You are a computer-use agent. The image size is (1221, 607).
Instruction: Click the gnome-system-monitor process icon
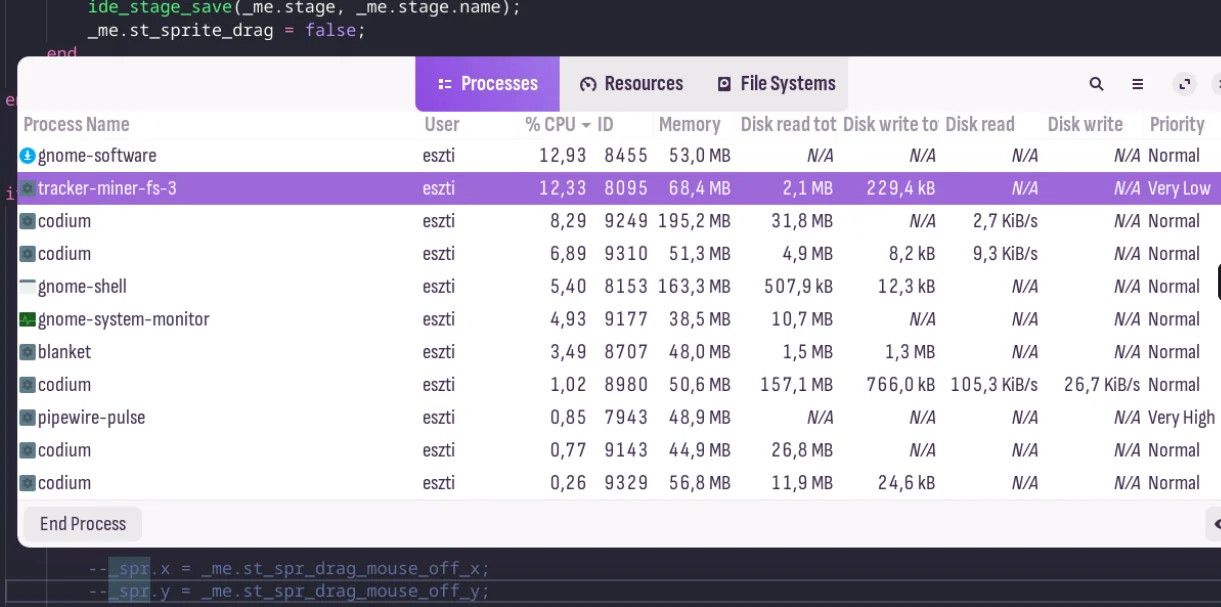28,320
